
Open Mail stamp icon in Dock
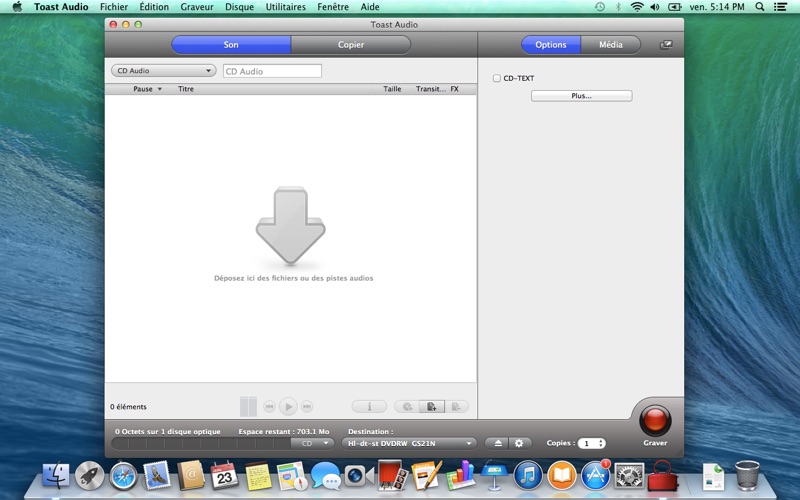coord(157,475)
